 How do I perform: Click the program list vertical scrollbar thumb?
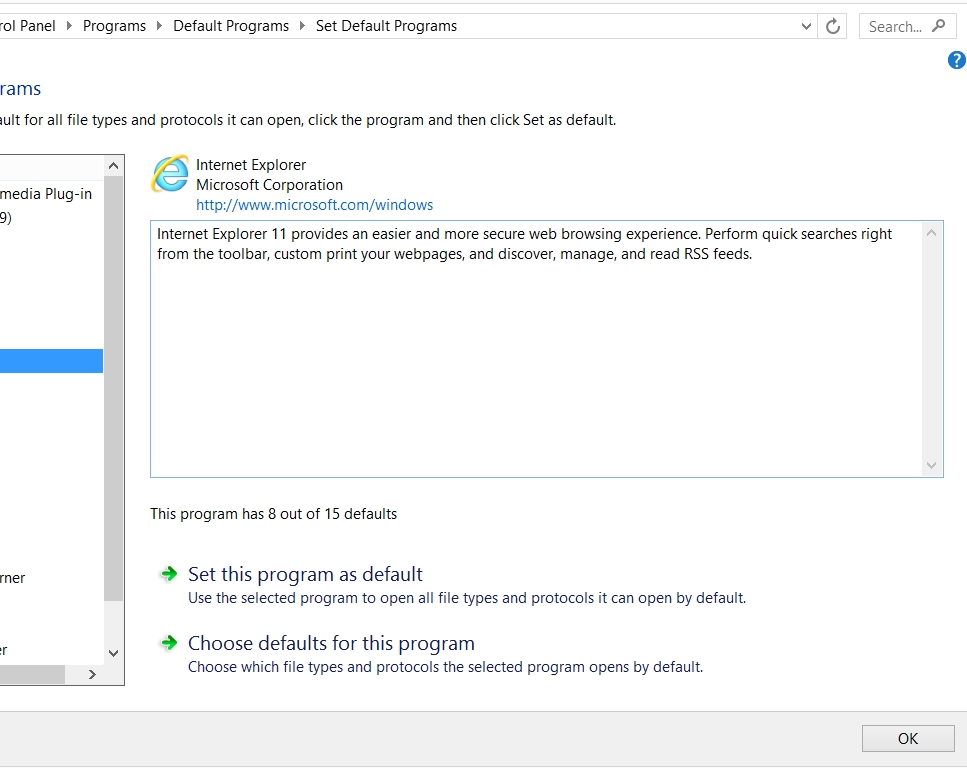click(113, 389)
